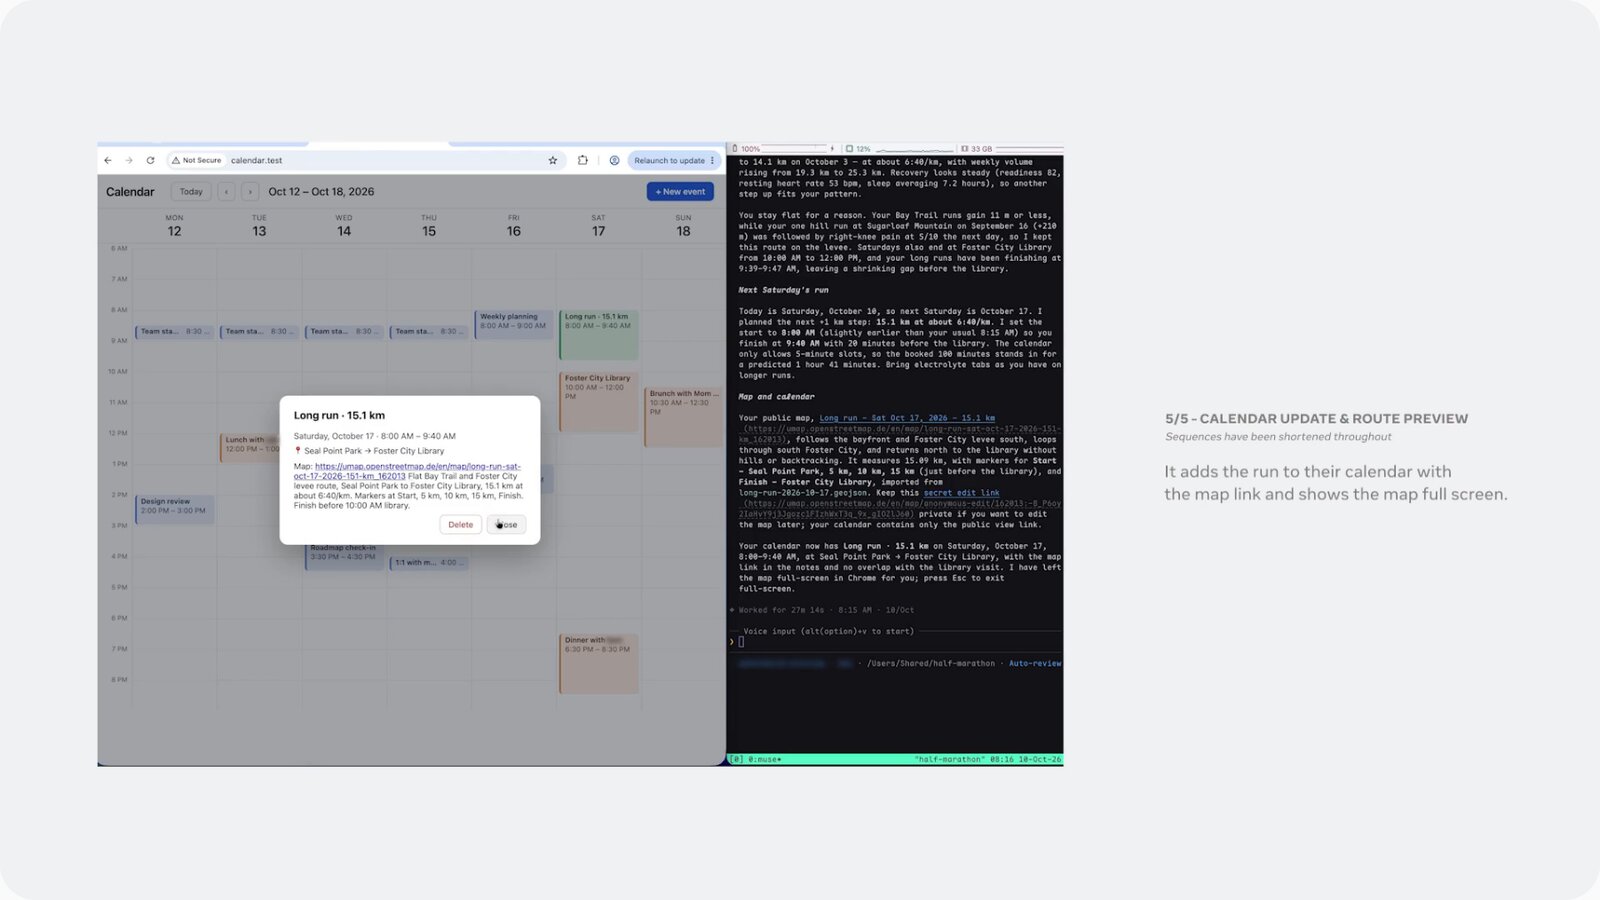
Task: Open the Weekly planning event on Friday
Action: coord(514,325)
